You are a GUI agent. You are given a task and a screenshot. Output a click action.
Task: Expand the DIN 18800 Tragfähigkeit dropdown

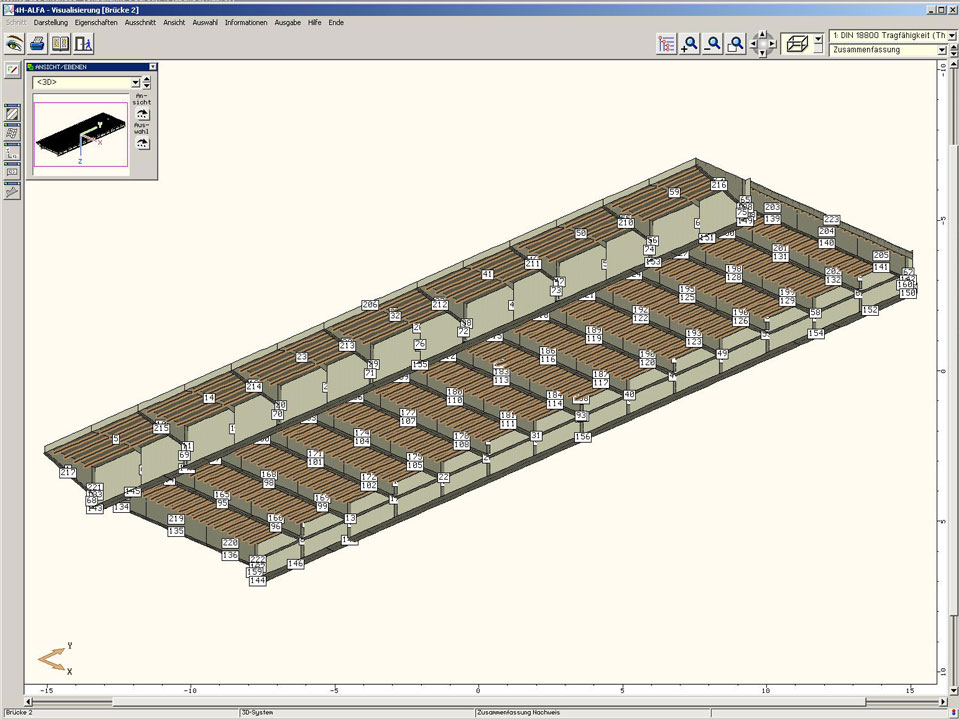(x=951, y=35)
